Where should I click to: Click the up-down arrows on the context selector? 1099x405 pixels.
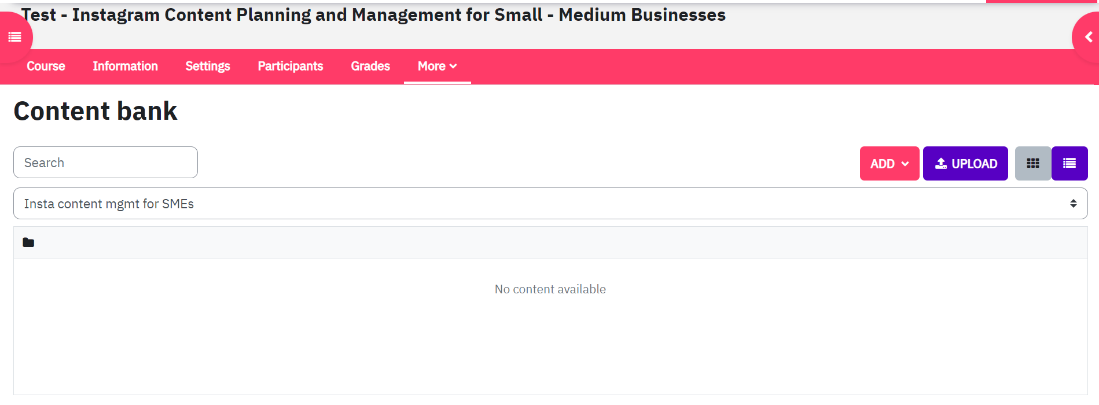click(1073, 203)
